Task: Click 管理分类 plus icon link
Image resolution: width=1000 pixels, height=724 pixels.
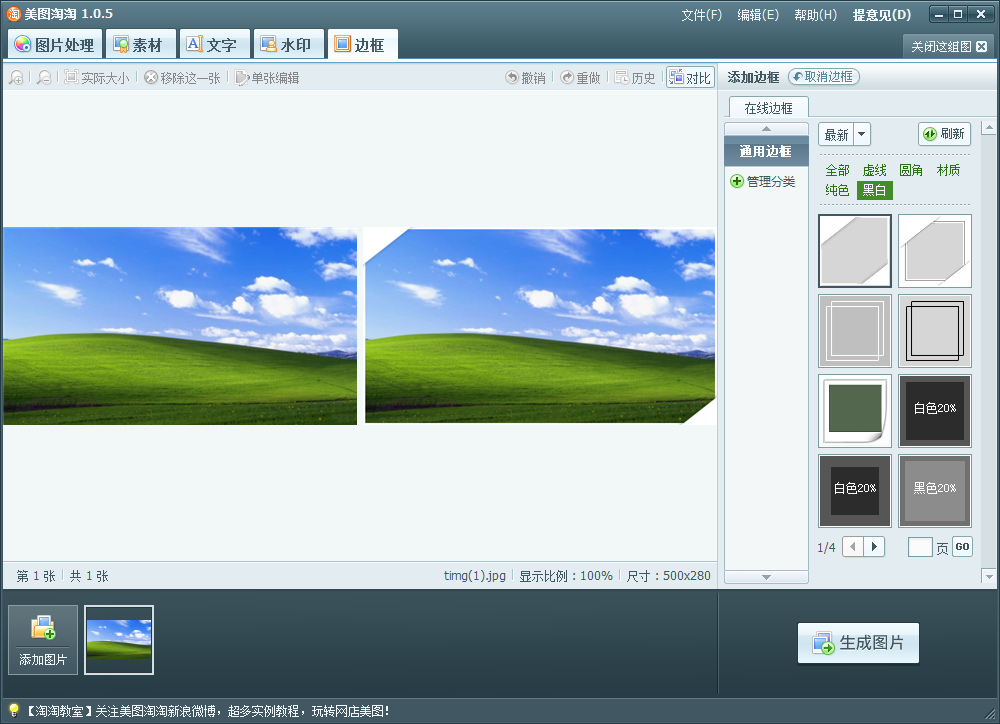Action: click(763, 181)
